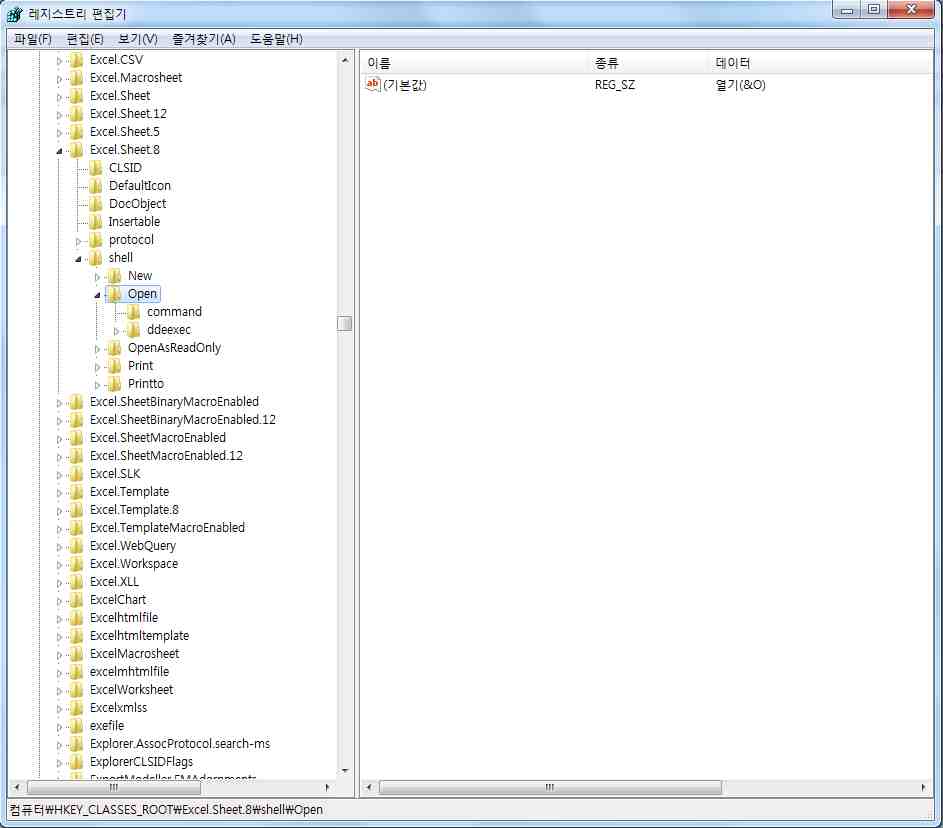Expand the Excel.Workspace key

59,565
